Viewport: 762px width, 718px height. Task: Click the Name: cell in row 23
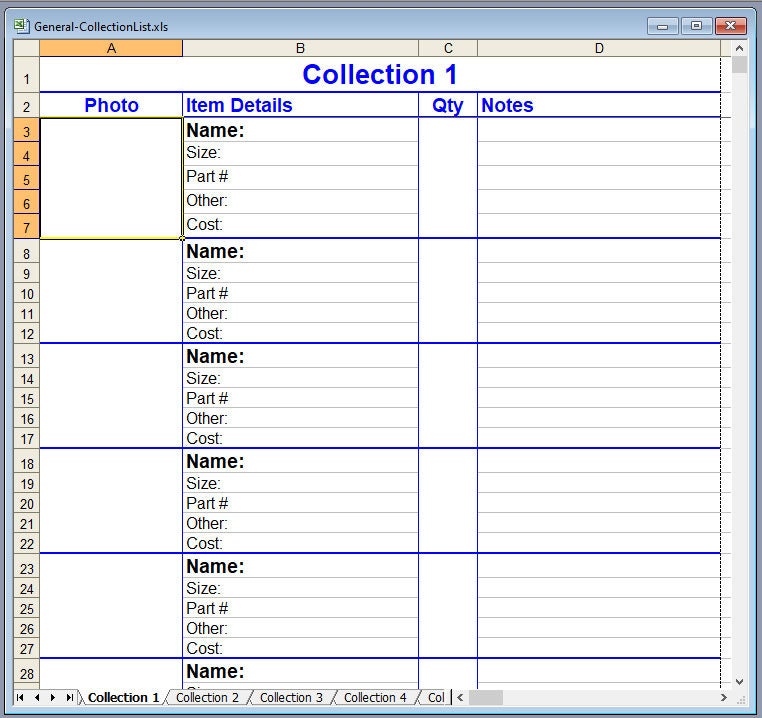[x=300, y=566]
